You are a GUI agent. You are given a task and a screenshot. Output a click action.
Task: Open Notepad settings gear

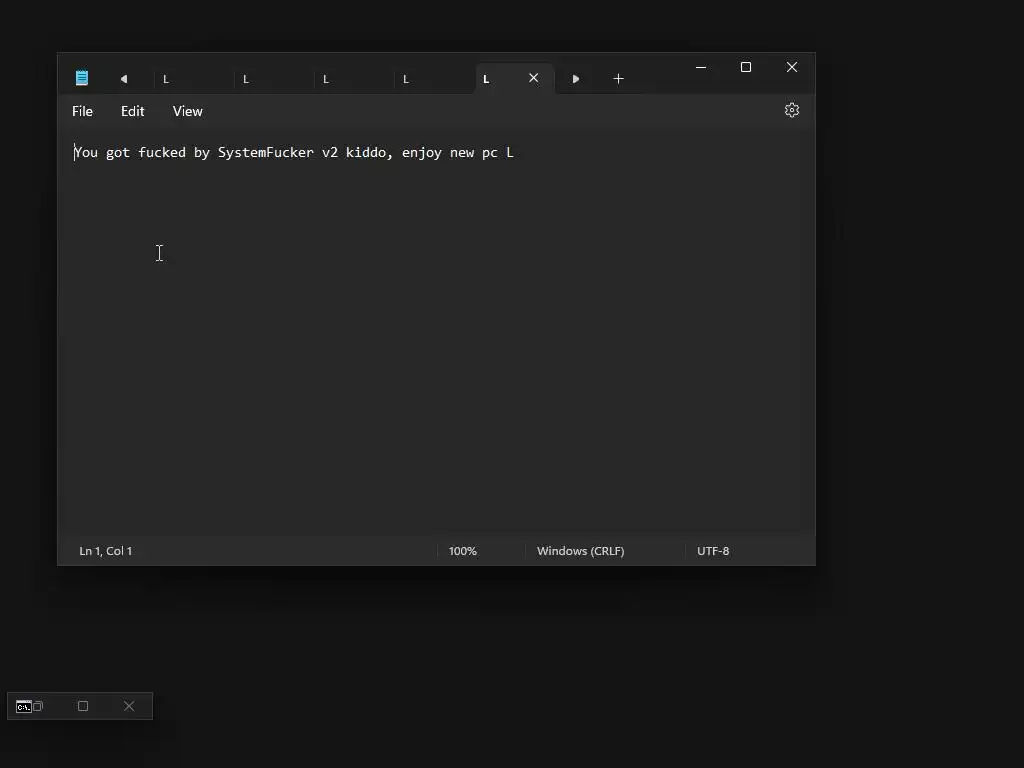tap(792, 110)
